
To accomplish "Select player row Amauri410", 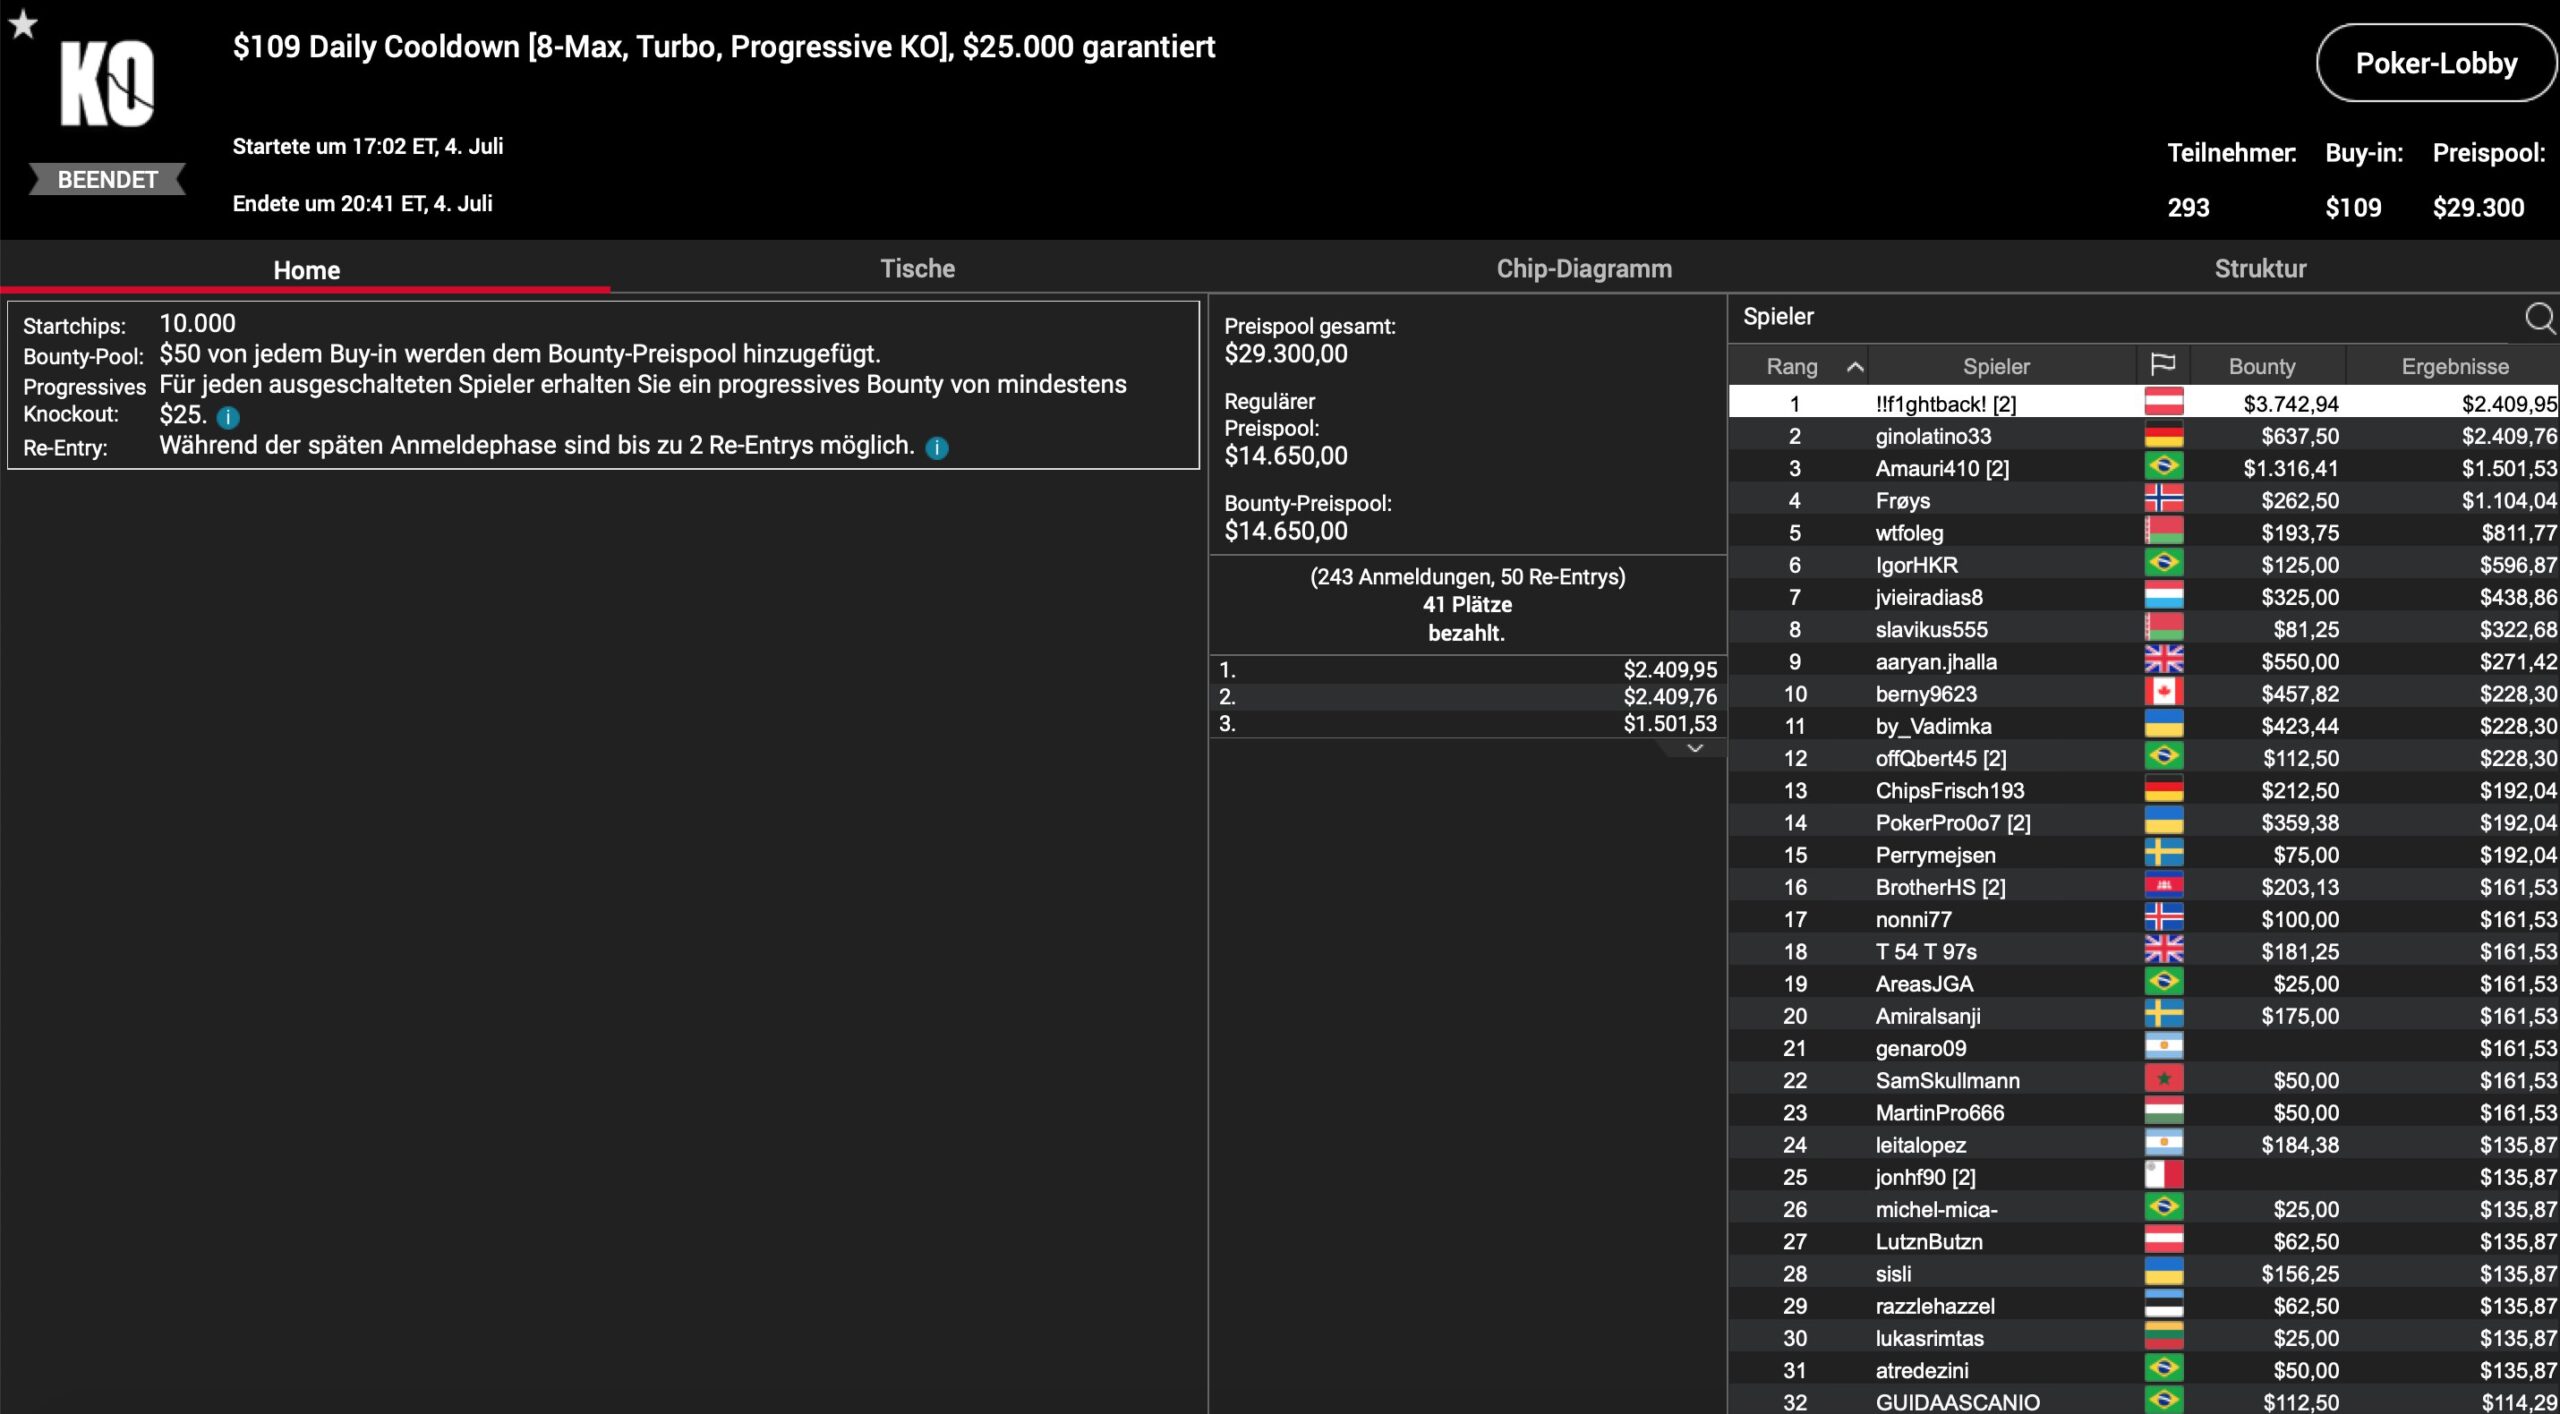I will 1941,468.
